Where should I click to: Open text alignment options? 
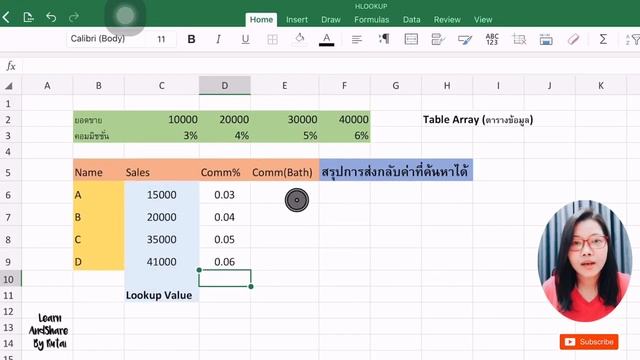pos(356,39)
